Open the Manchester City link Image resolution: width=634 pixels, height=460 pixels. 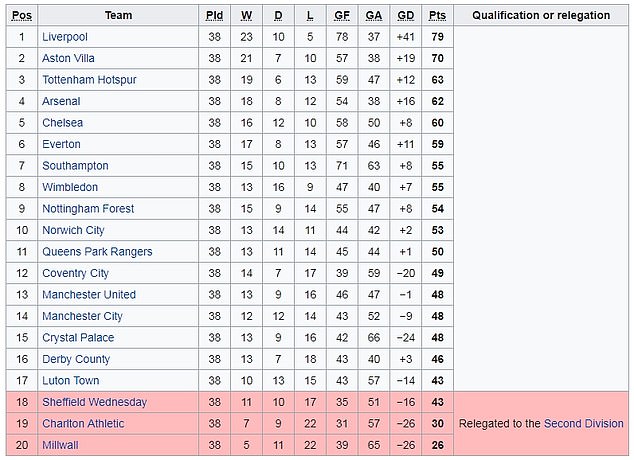click(82, 316)
